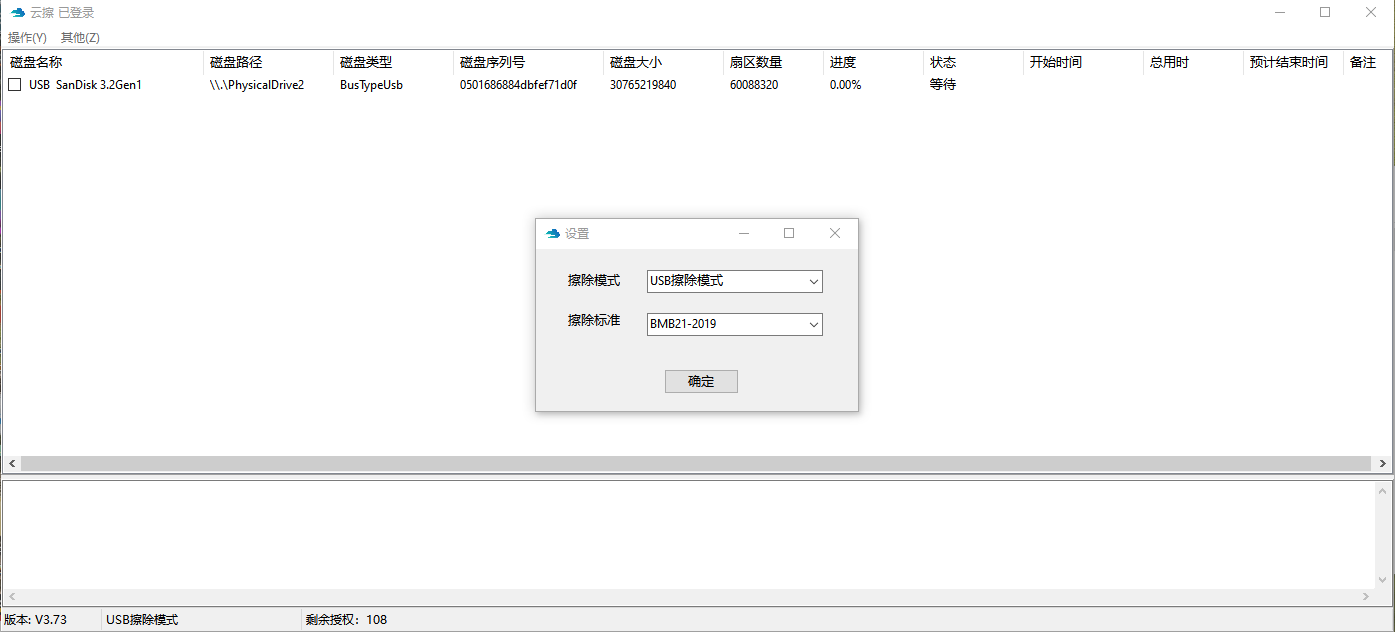
Task: Click the disk list scroll right arrow
Action: [x=1383, y=464]
